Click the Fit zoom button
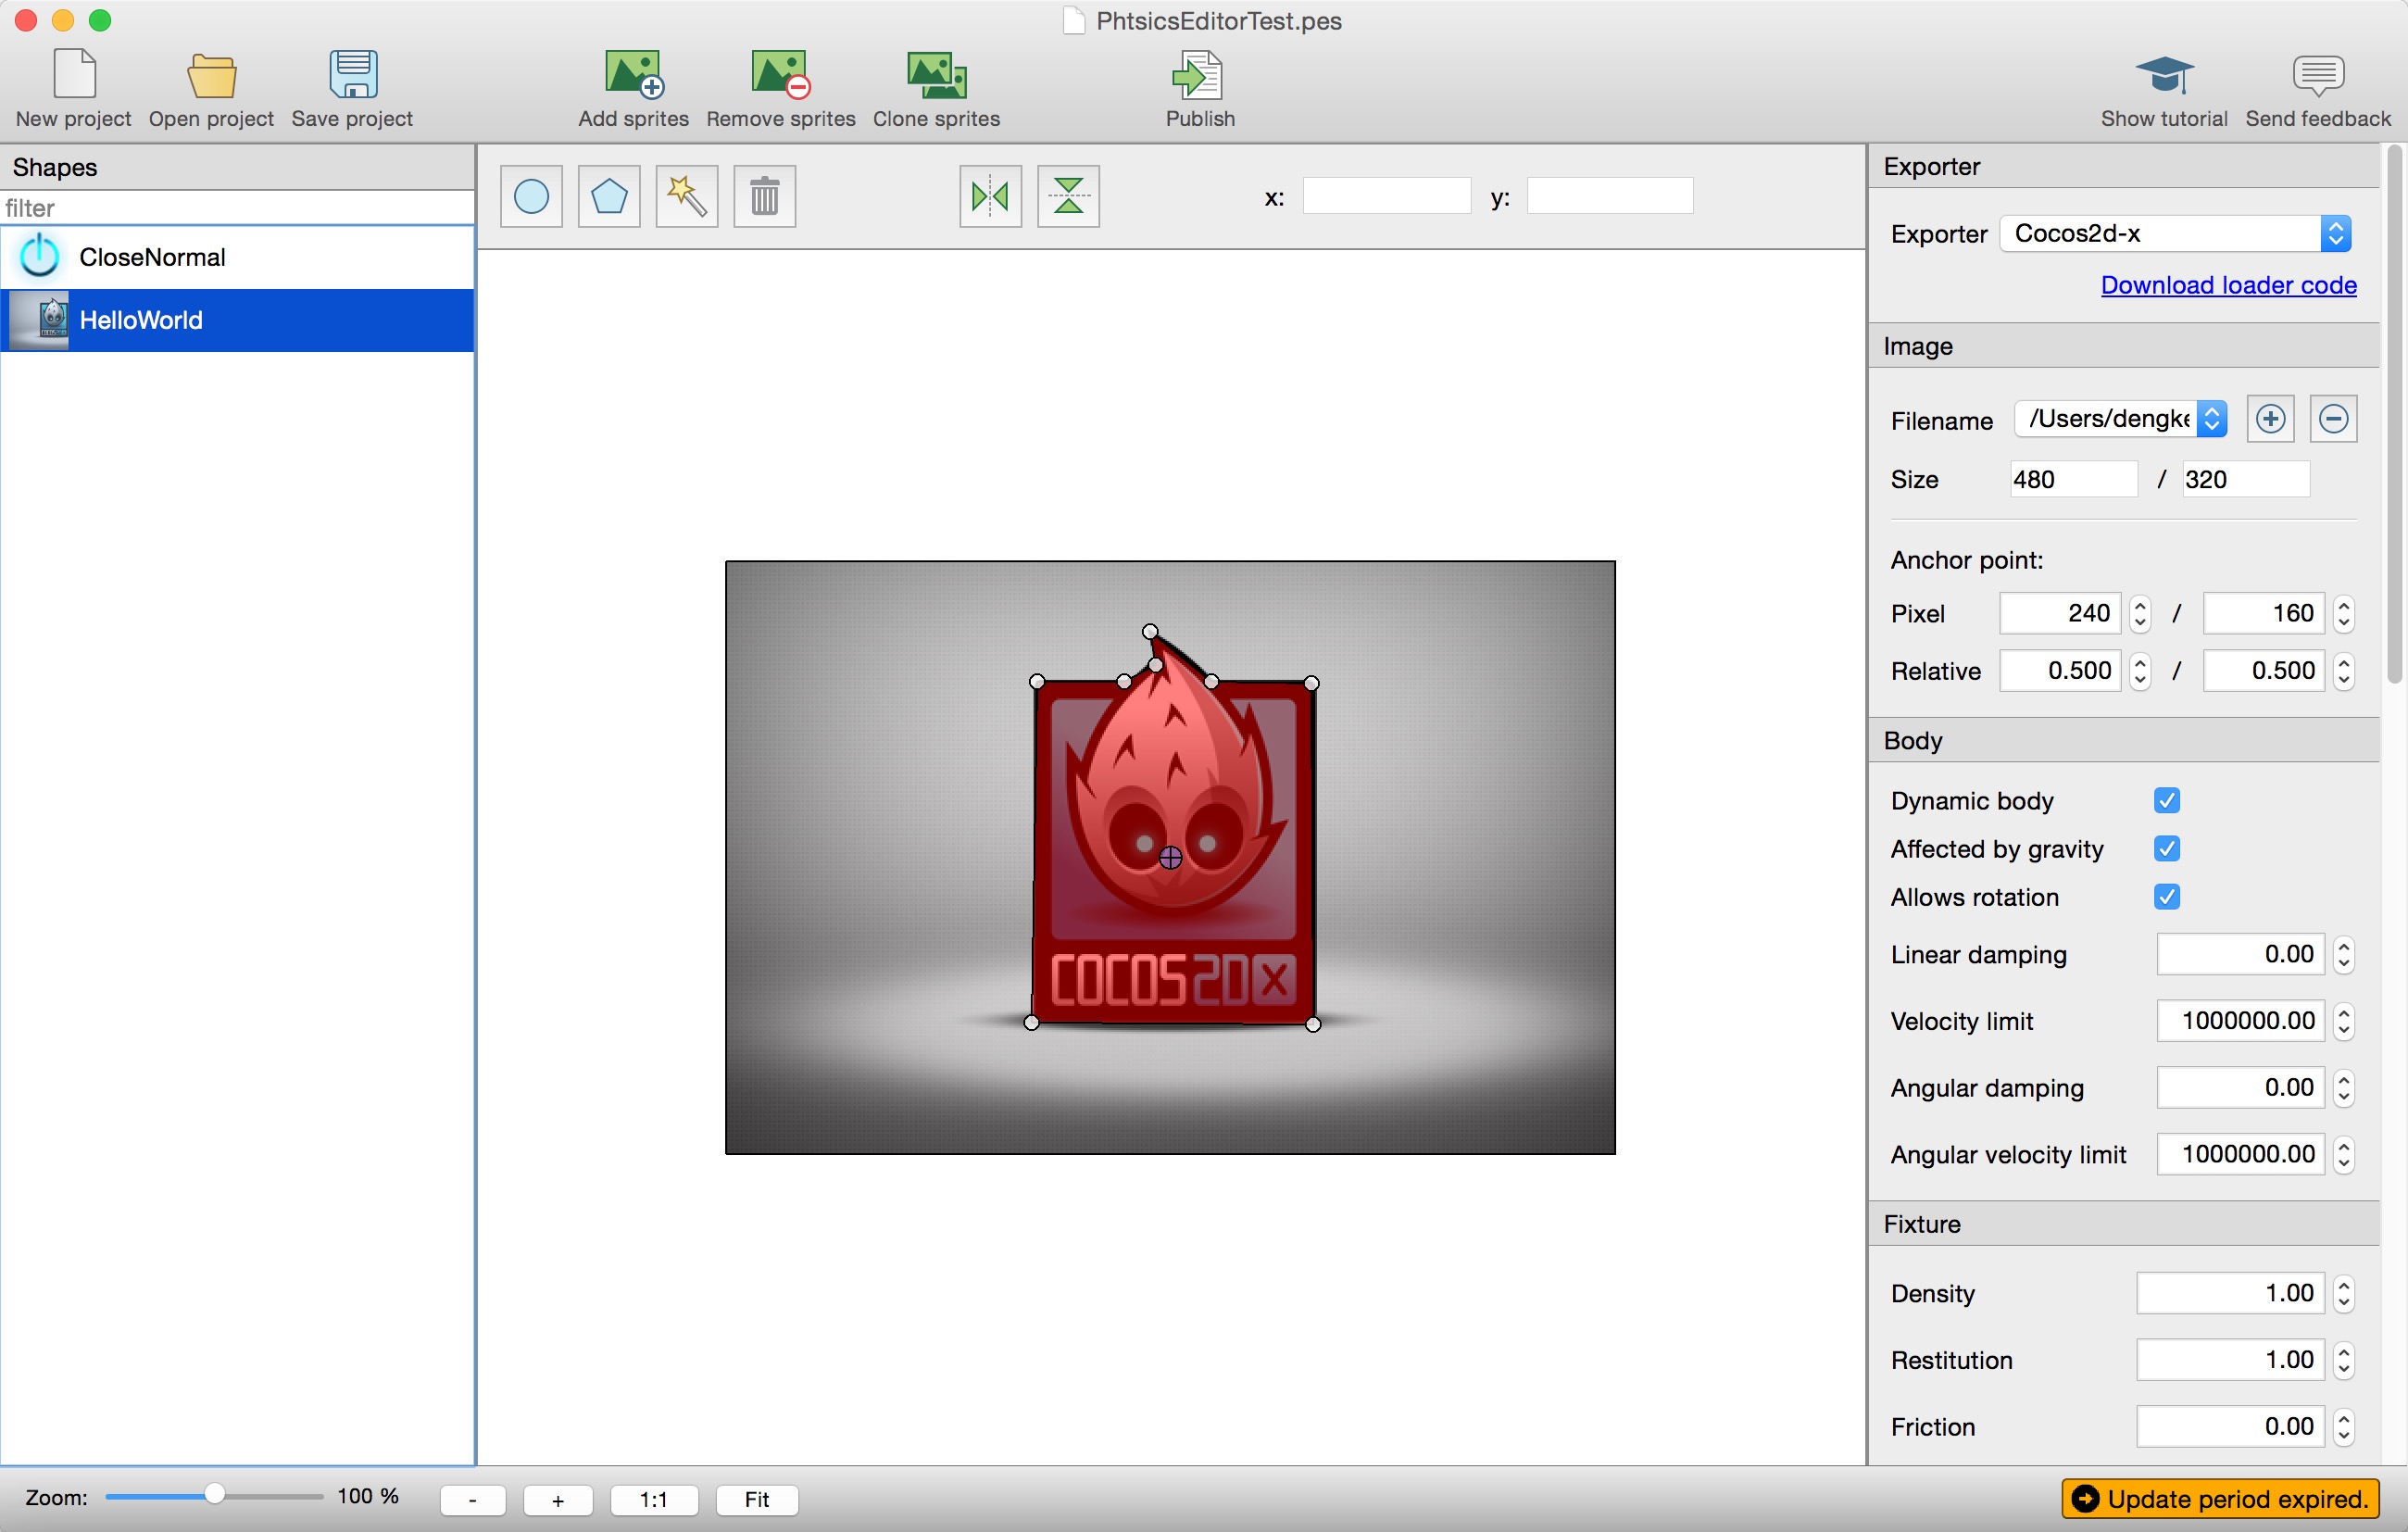The height and width of the screenshot is (1532, 2408). (x=757, y=1499)
